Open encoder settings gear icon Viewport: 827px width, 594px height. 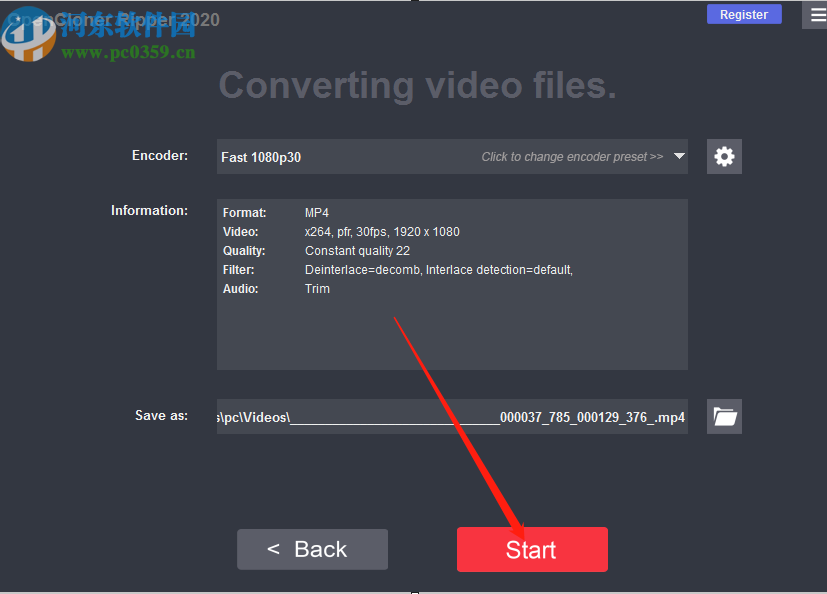(x=724, y=157)
